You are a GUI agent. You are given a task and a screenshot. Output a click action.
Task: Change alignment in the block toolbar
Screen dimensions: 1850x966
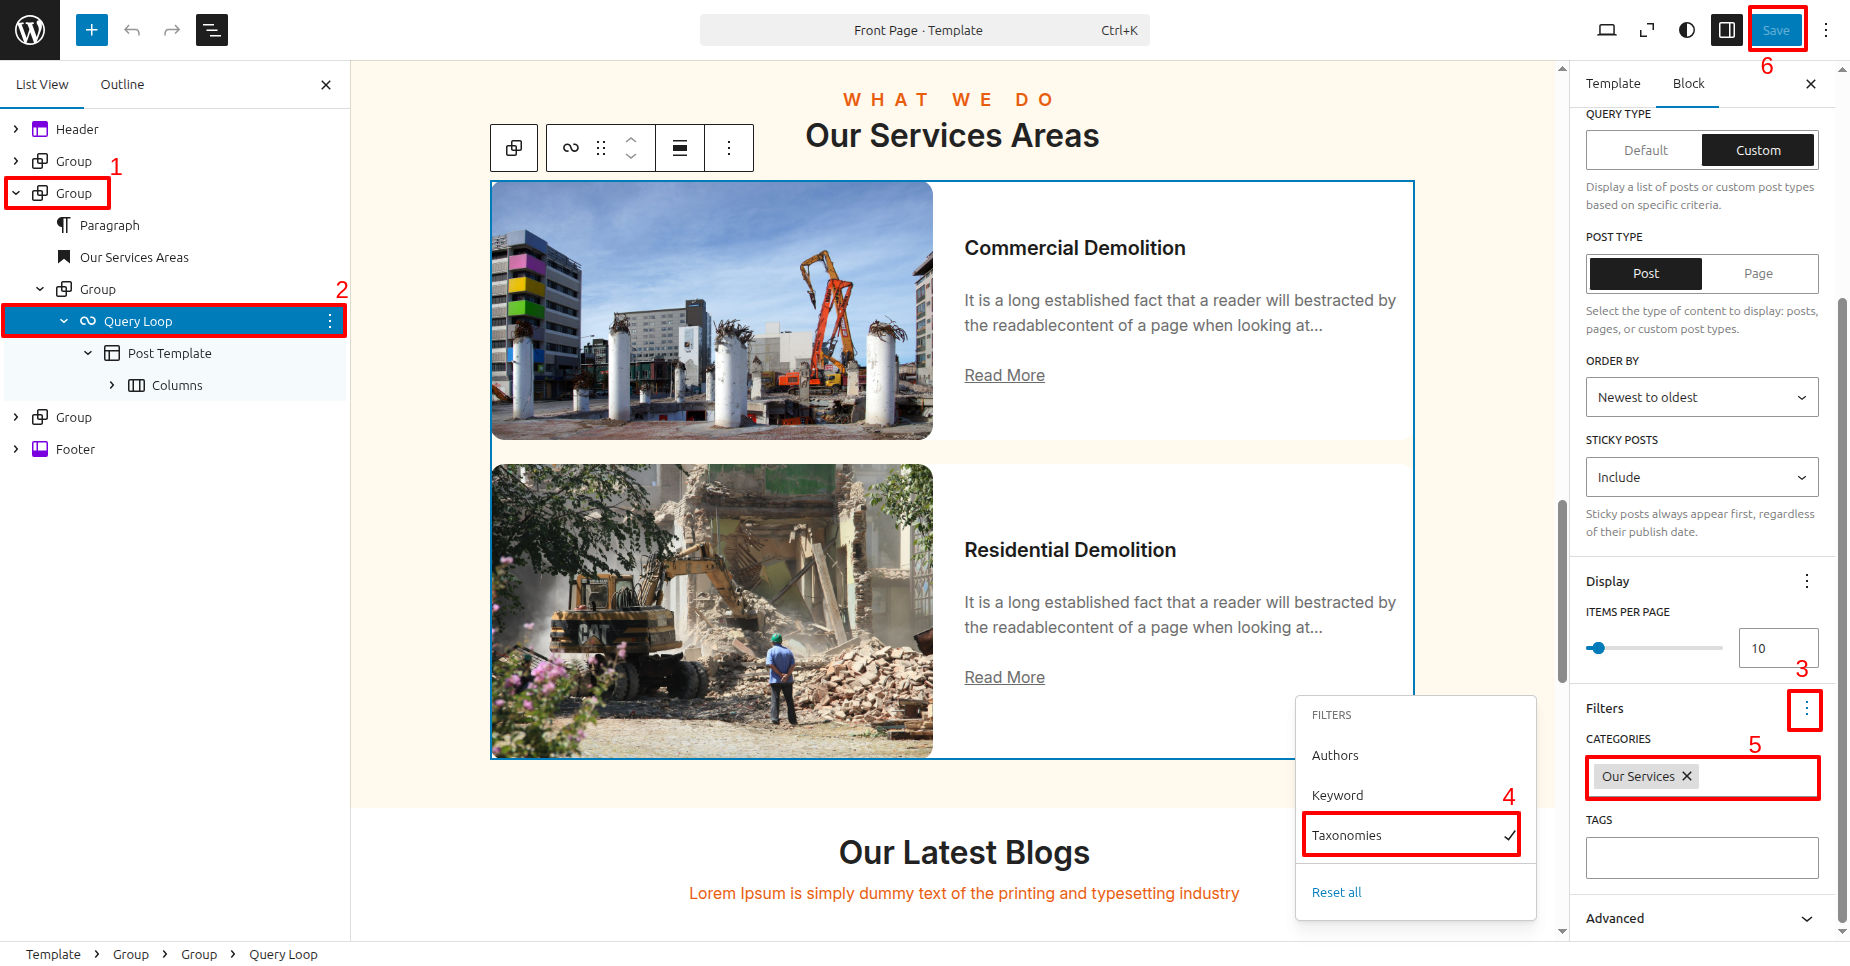coord(680,148)
